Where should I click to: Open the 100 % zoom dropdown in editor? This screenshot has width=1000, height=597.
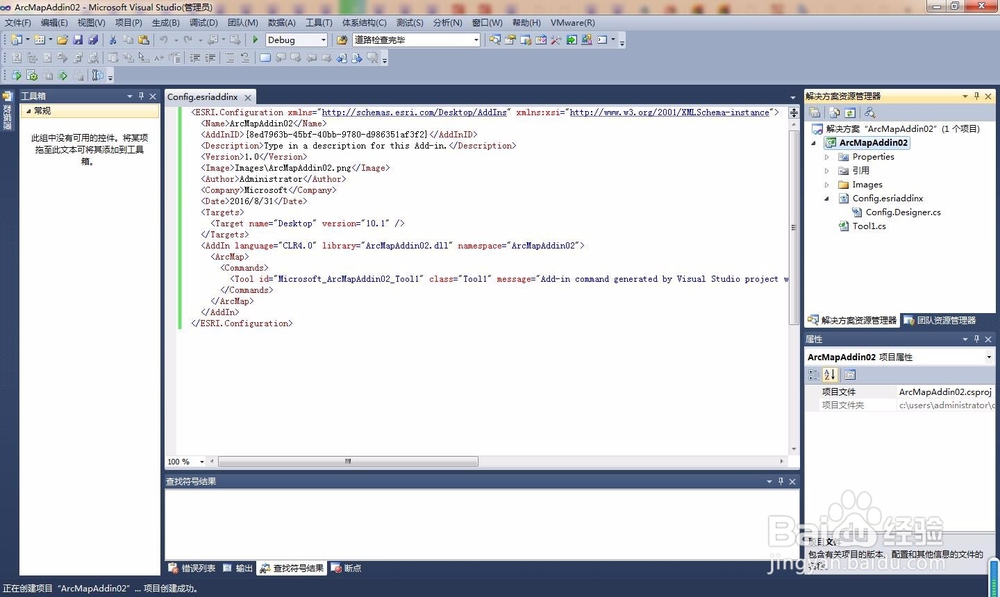click(202, 461)
